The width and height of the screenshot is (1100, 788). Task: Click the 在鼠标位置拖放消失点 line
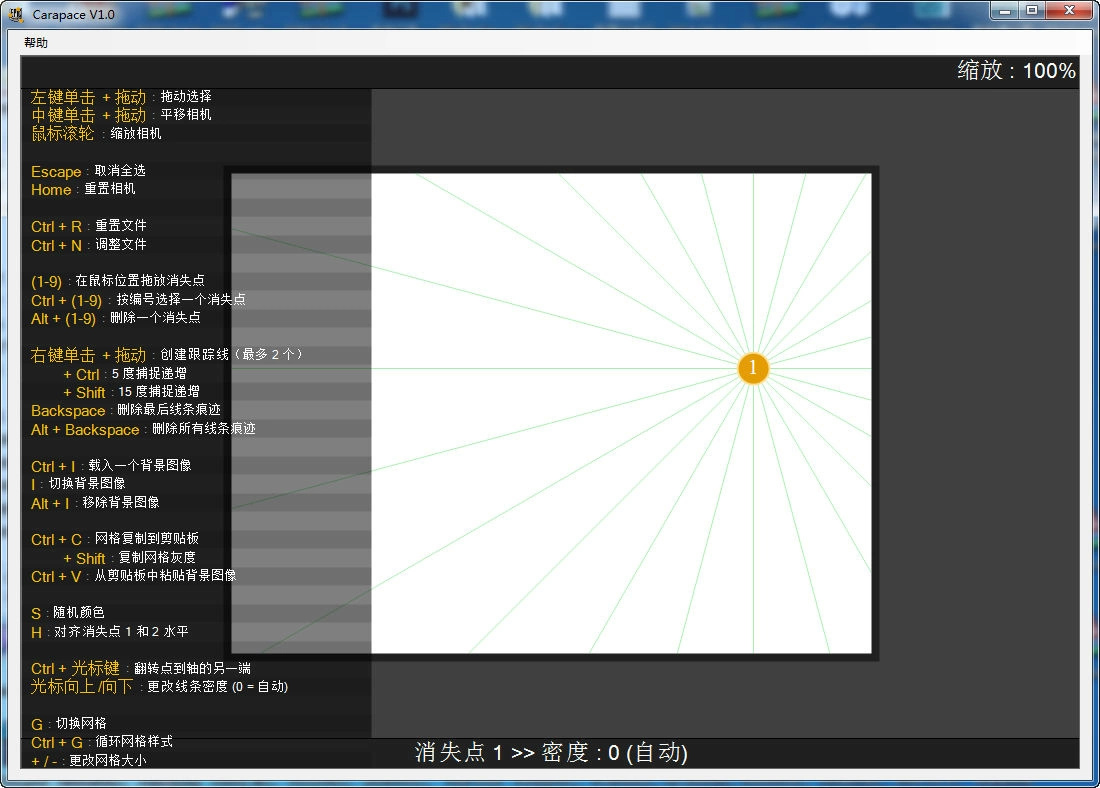118,281
